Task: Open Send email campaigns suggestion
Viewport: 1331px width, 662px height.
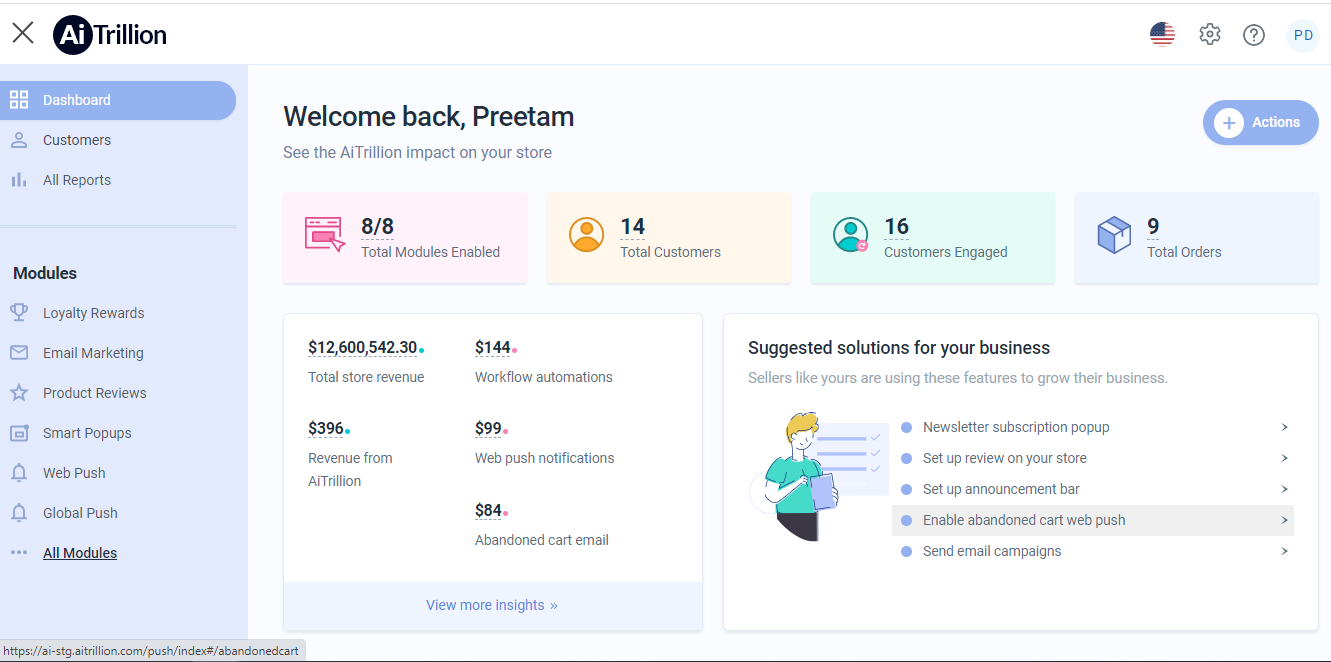Action: 1093,551
